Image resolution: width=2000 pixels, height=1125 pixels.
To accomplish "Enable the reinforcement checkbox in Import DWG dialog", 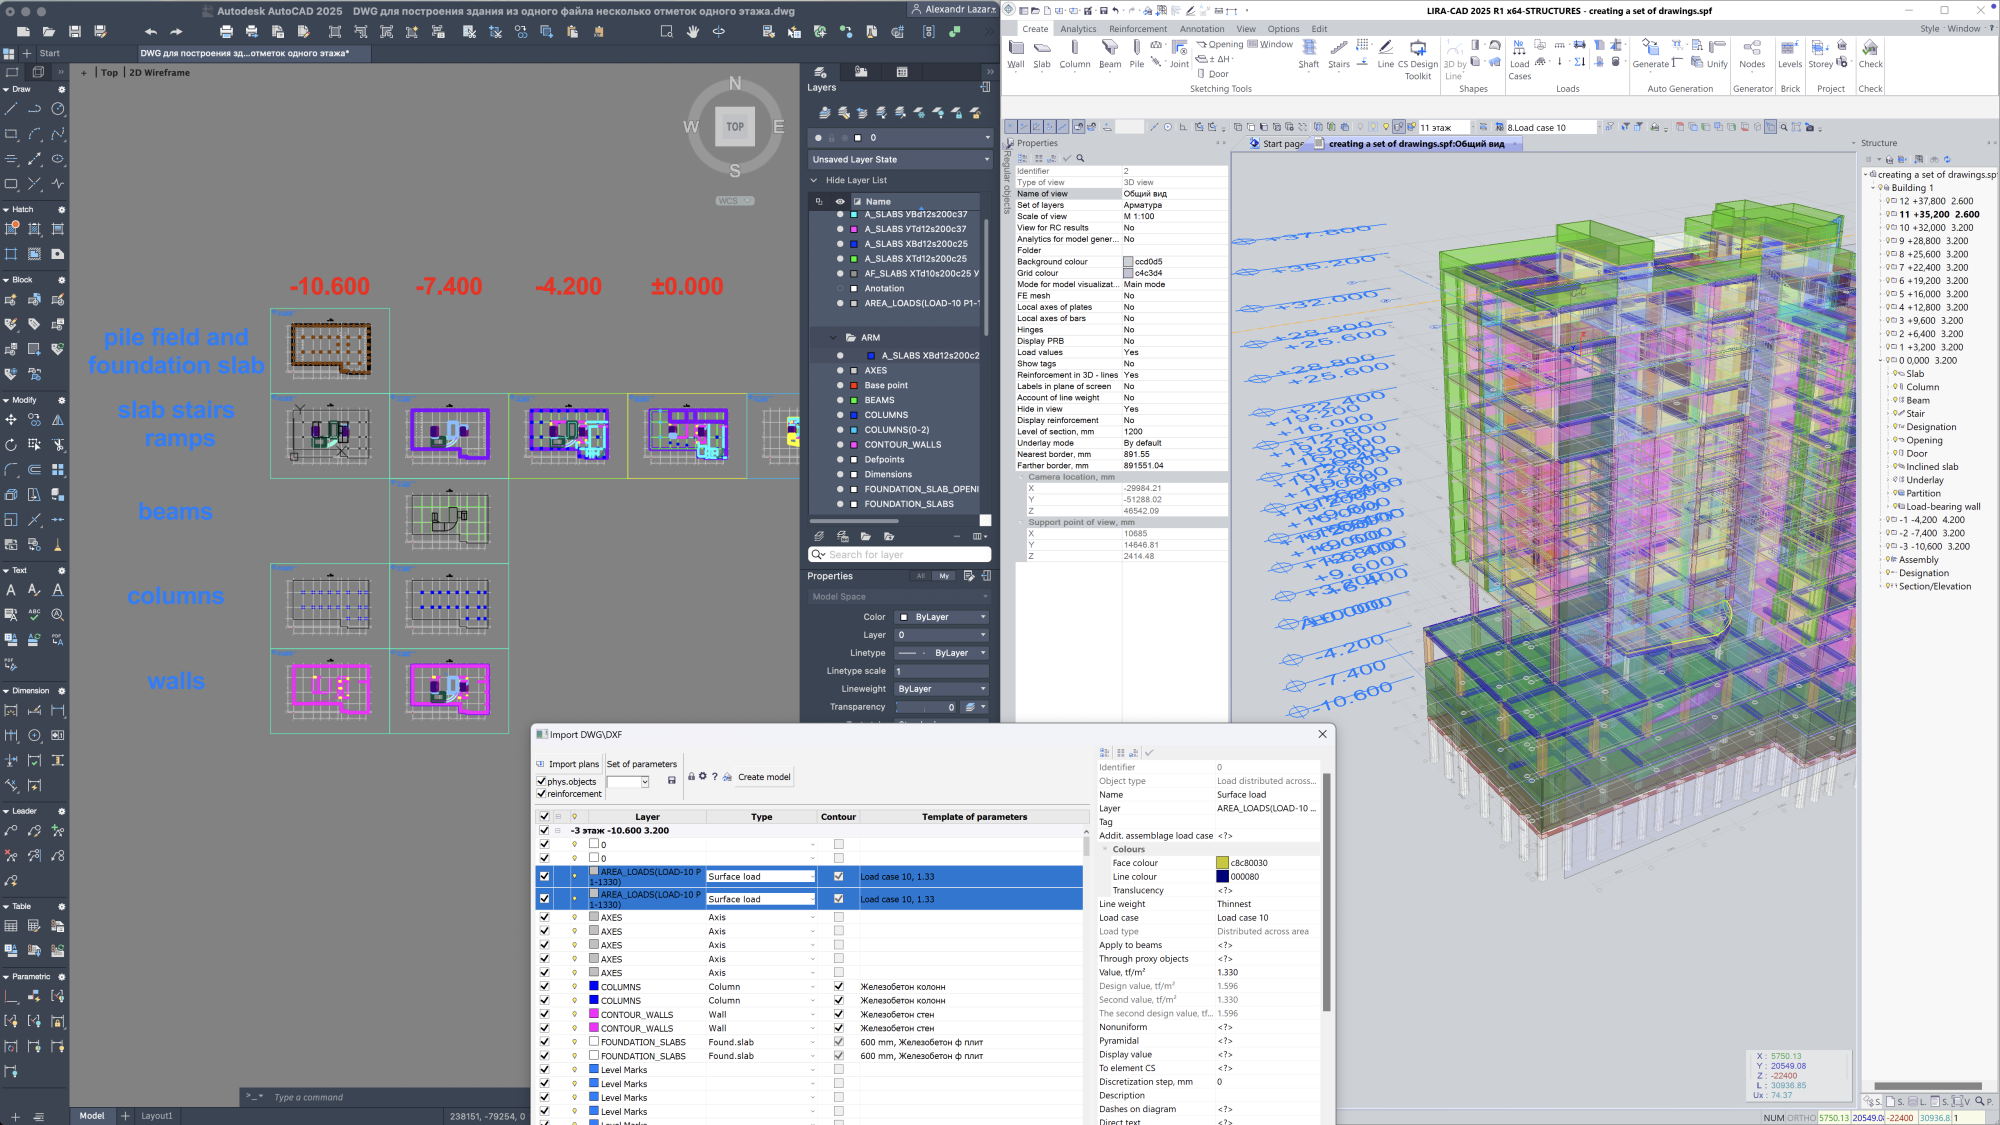I will click(543, 794).
